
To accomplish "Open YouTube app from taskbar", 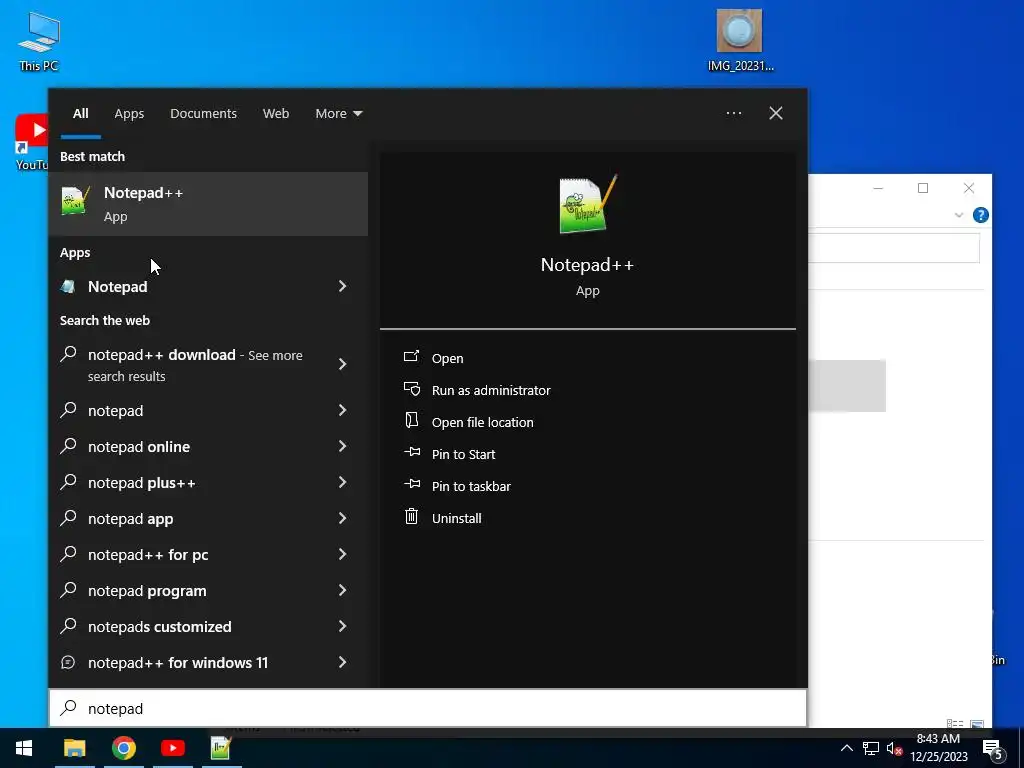I will (x=172, y=748).
